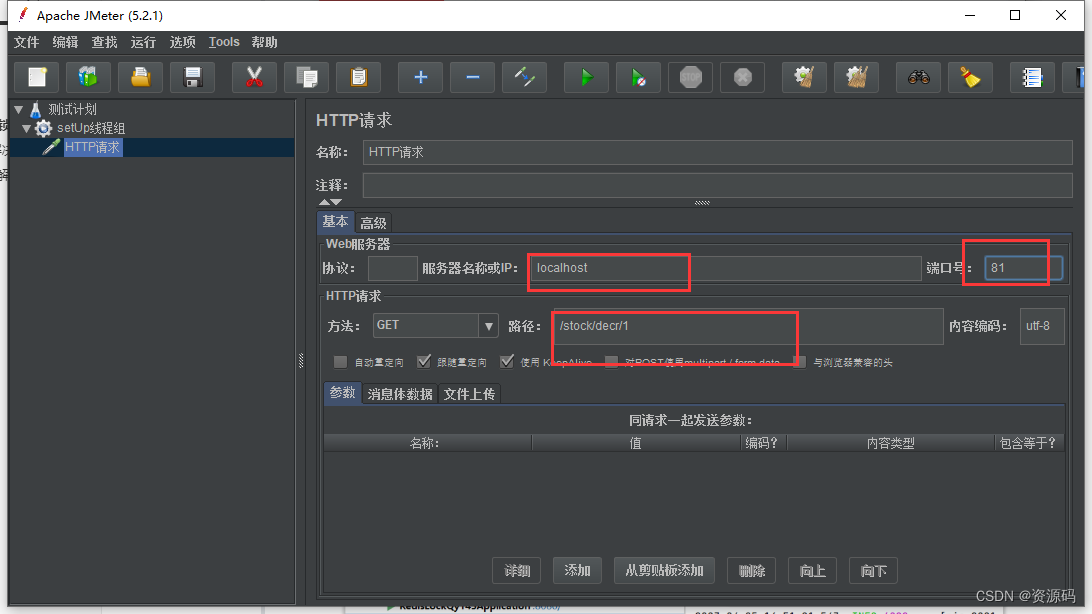Select the 基本 tab
Viewport: 1092px width, 614px height.
click(x=335, y=221)
